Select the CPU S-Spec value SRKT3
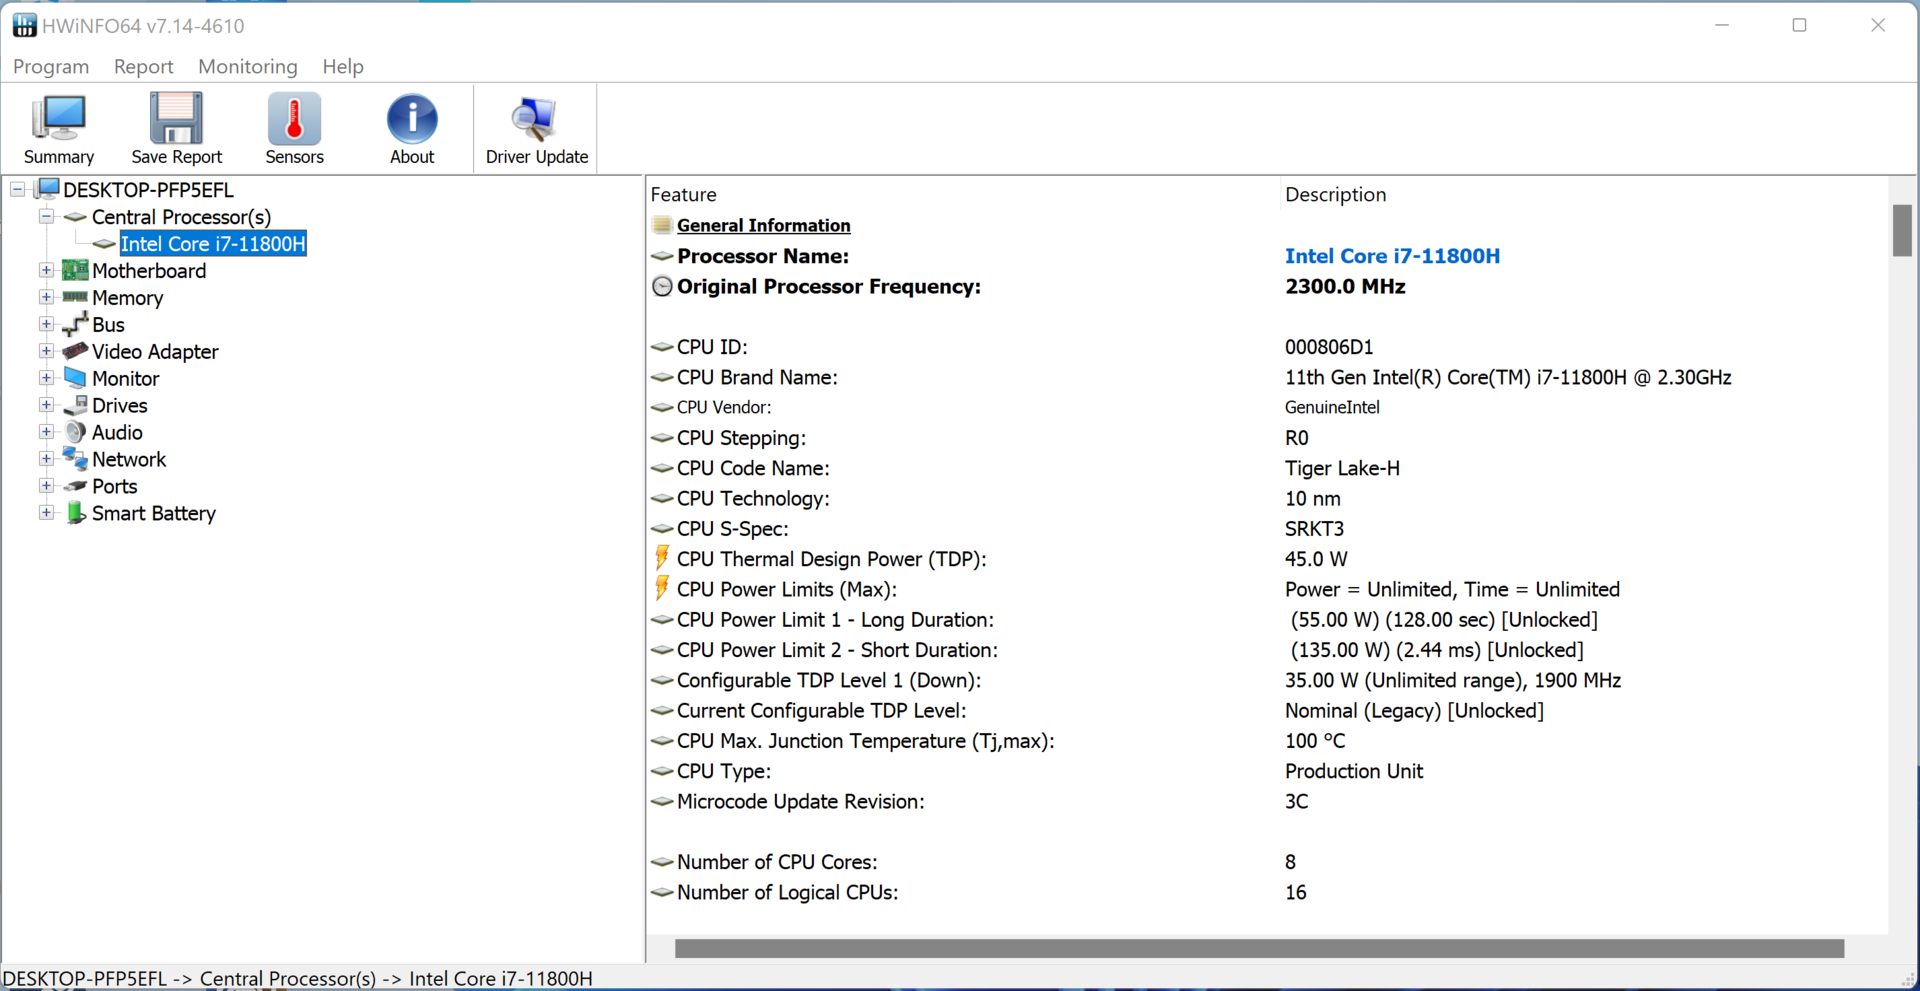The height and width of the screenshot is (991, 1920). pyautogui.click(x=1314, y=529)
